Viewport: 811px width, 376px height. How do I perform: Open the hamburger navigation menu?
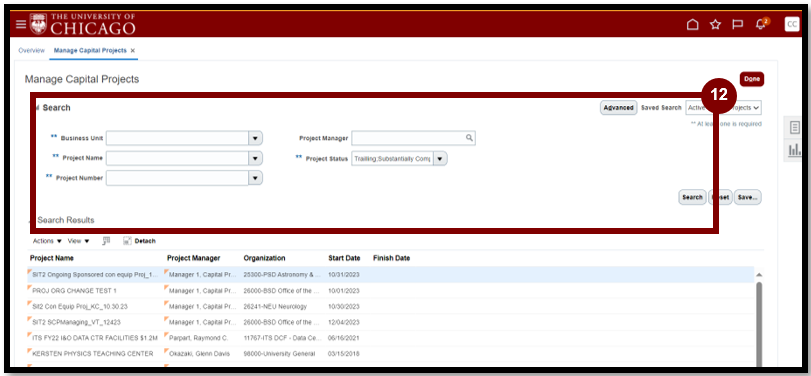(x=21, y=24)
